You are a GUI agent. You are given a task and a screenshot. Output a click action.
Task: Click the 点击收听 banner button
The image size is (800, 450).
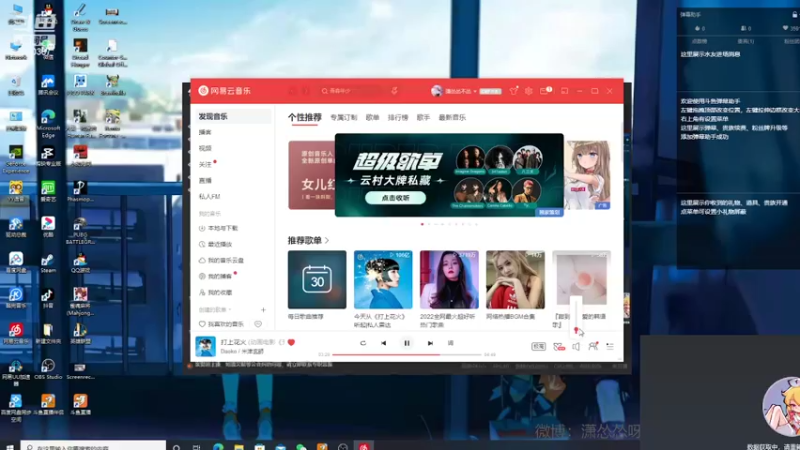click(395, 197)
